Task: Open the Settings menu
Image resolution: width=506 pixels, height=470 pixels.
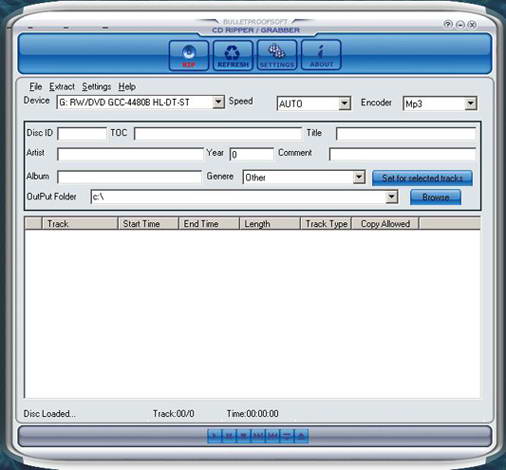Action: 96,87
